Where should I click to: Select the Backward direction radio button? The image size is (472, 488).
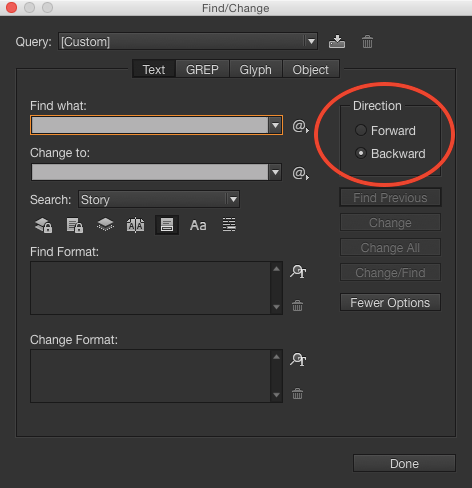click(x=361, y=153)
